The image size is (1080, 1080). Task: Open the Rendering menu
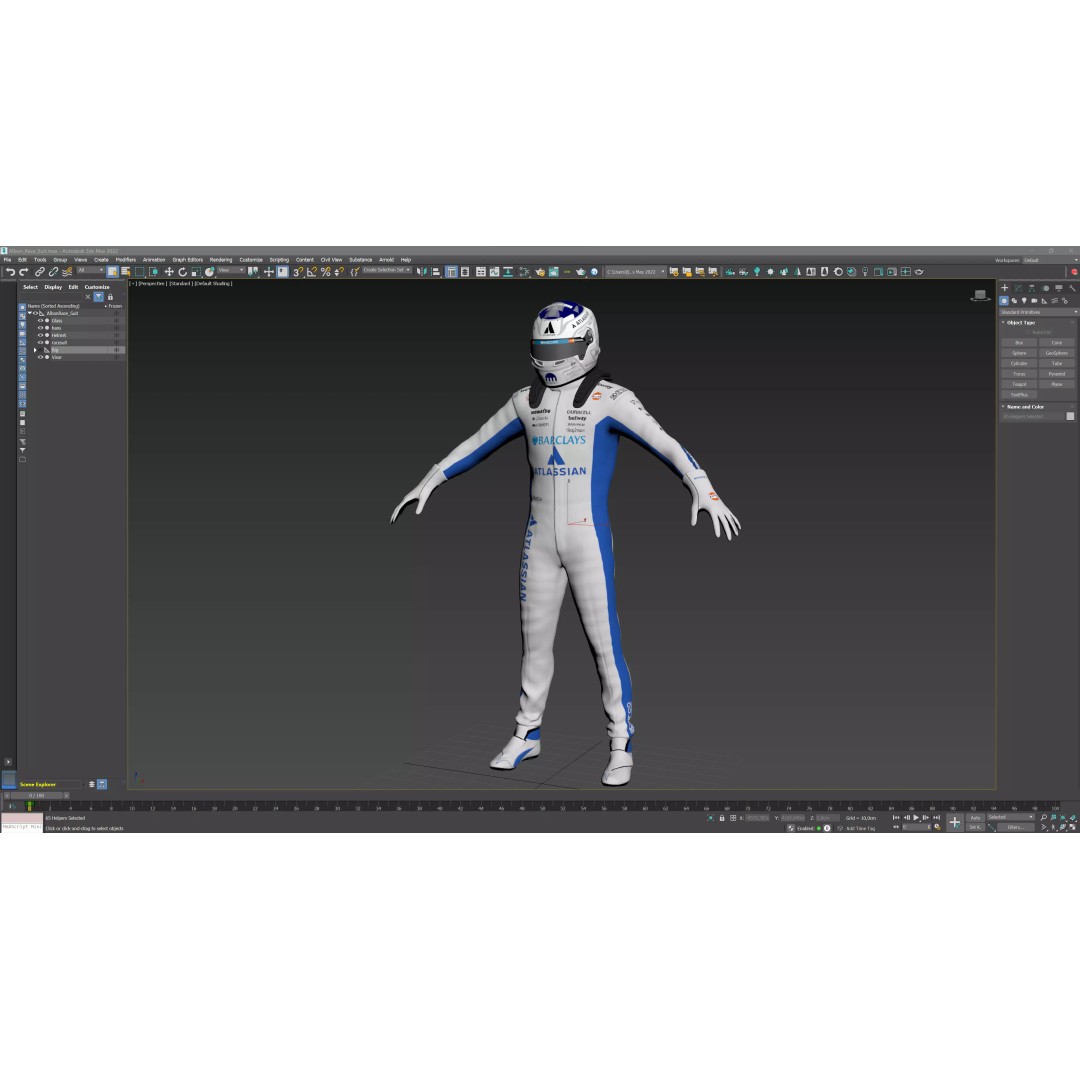click(221, 260)
